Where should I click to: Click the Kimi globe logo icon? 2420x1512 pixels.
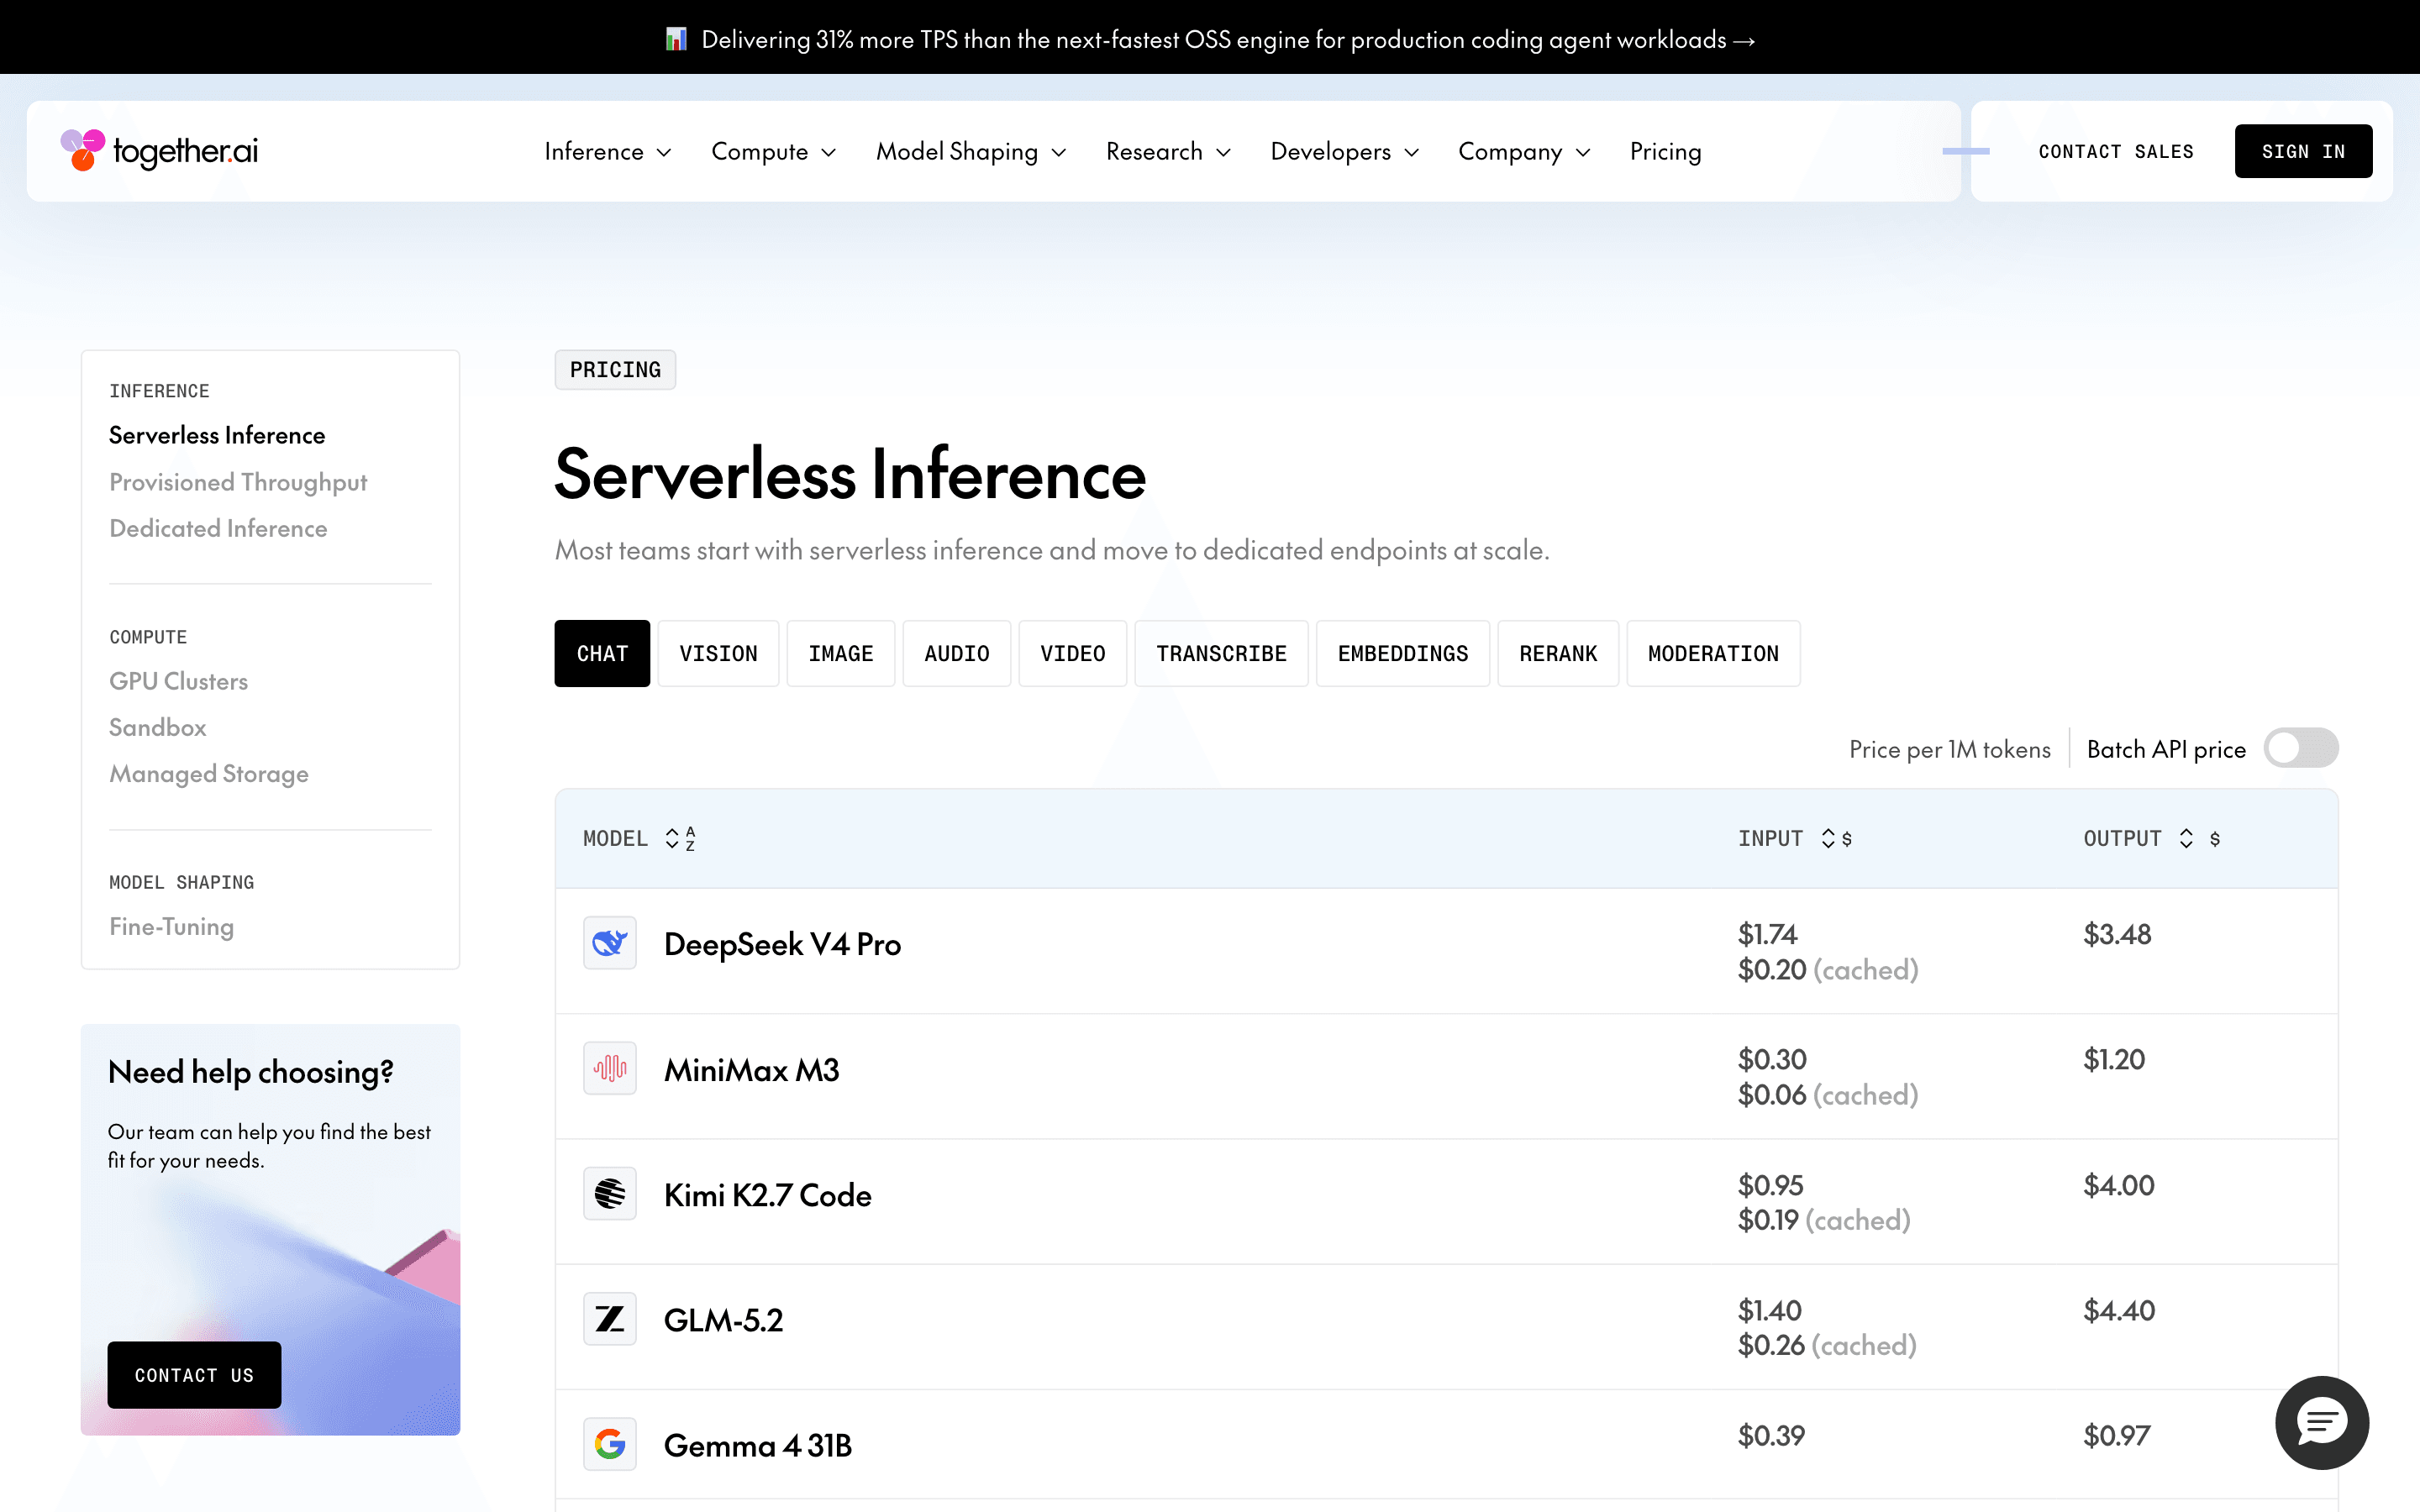[610, 1193]
